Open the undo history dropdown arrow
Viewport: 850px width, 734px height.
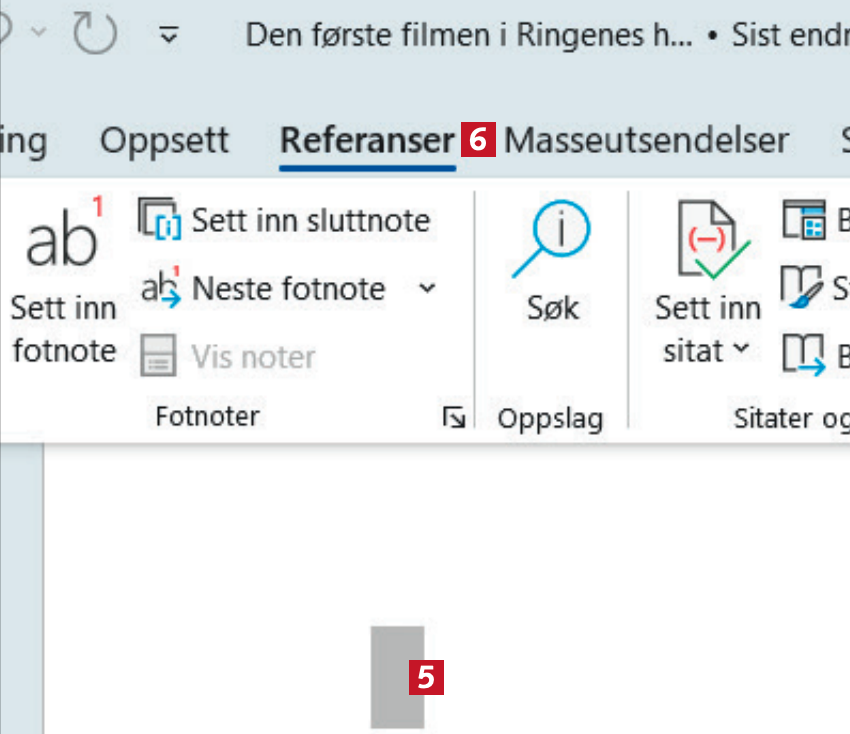tap(40, 36)
